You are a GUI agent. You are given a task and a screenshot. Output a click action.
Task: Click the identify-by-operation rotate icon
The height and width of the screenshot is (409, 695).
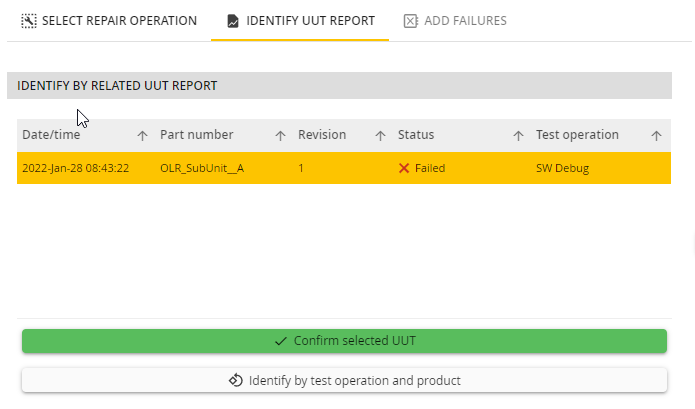236,381
